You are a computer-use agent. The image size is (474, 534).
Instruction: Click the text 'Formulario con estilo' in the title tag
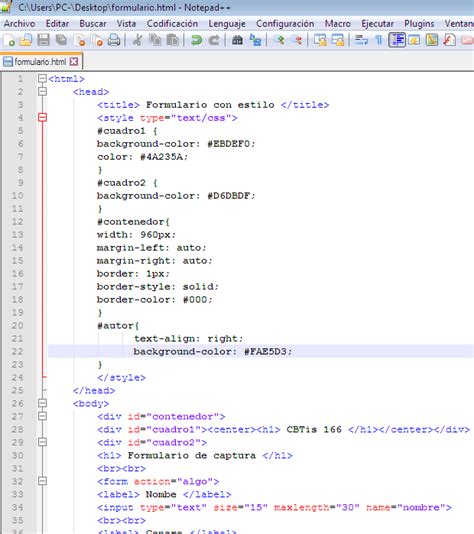tap(210, 105)
